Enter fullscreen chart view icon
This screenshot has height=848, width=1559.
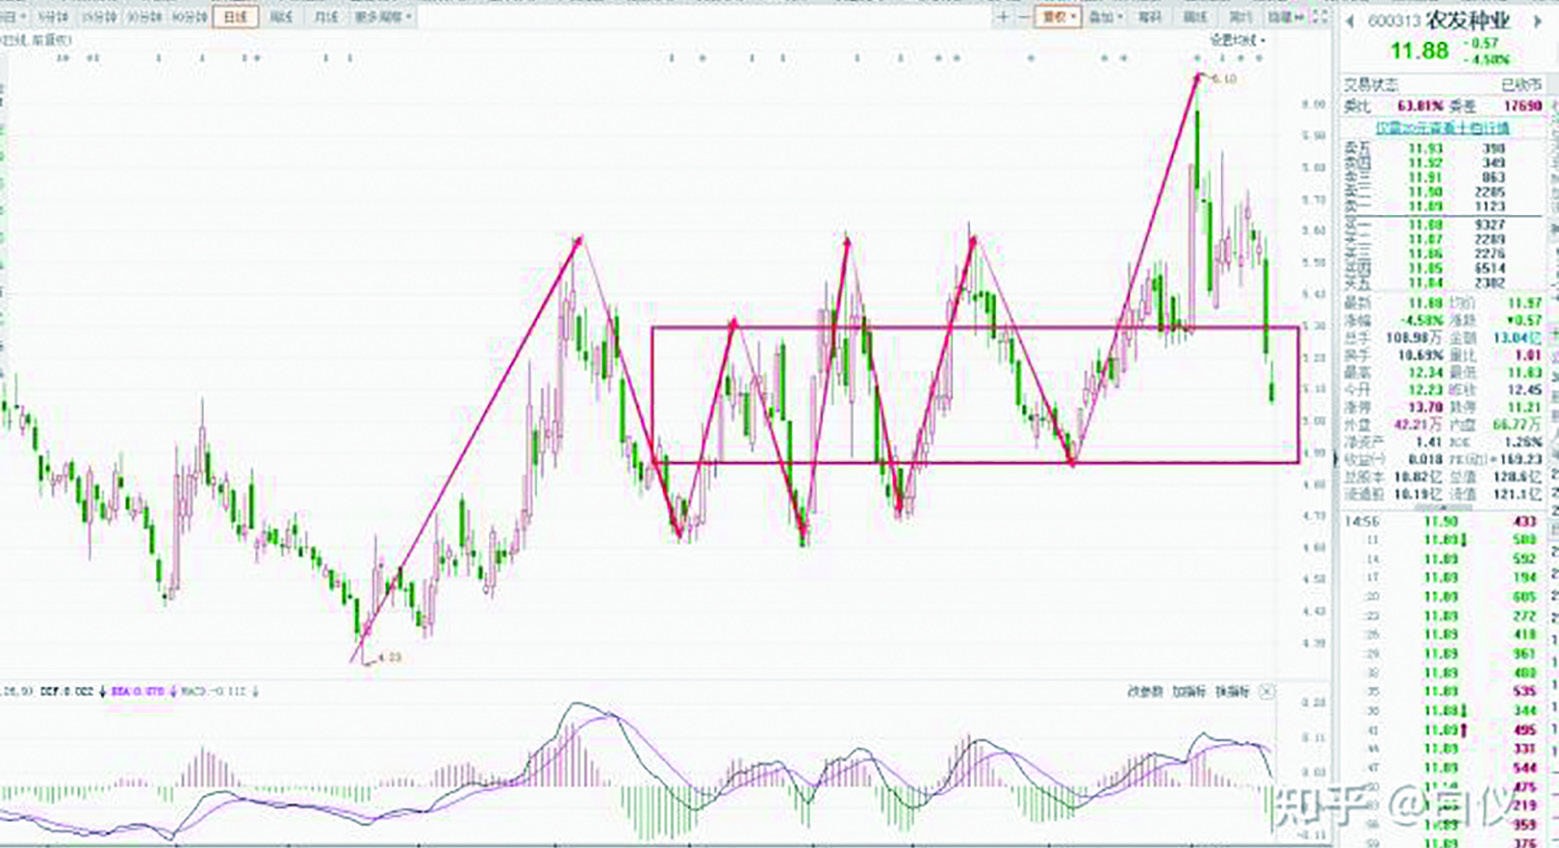1320,17
